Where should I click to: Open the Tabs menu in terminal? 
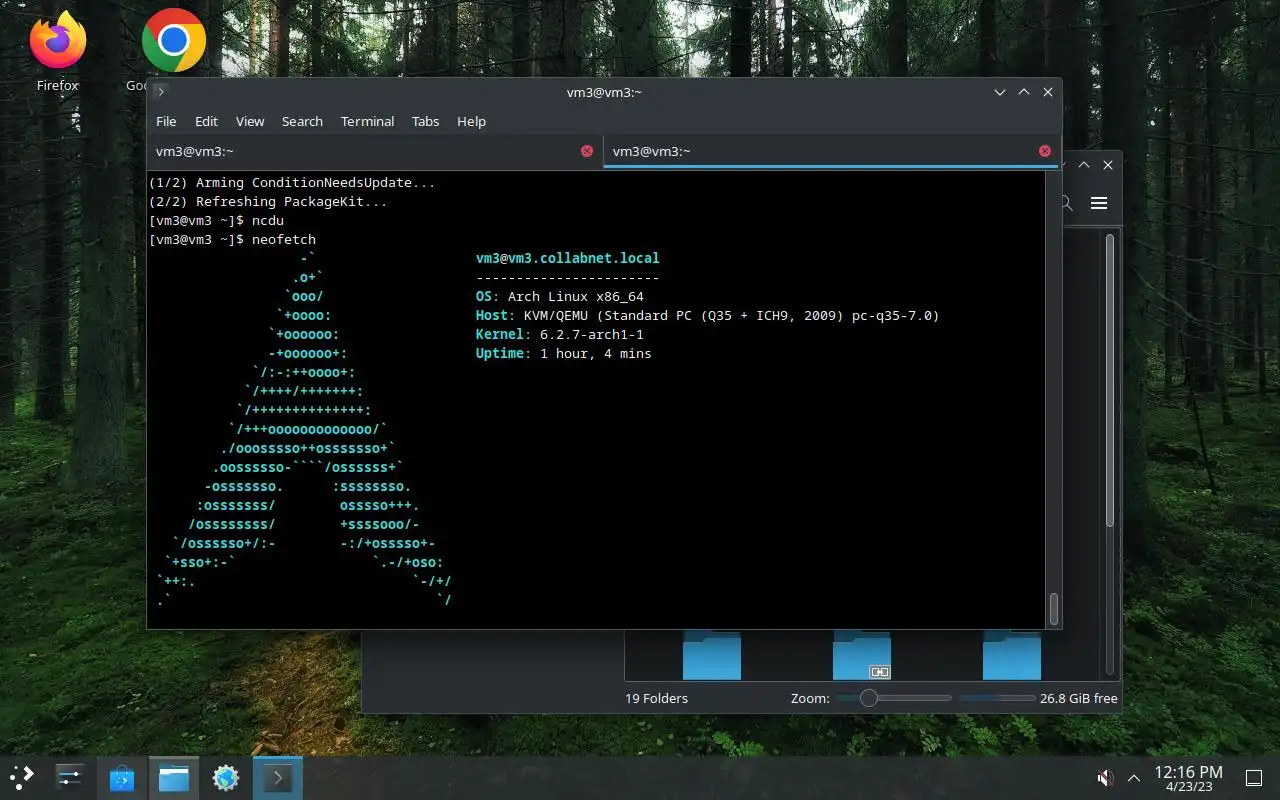[425, 121]
